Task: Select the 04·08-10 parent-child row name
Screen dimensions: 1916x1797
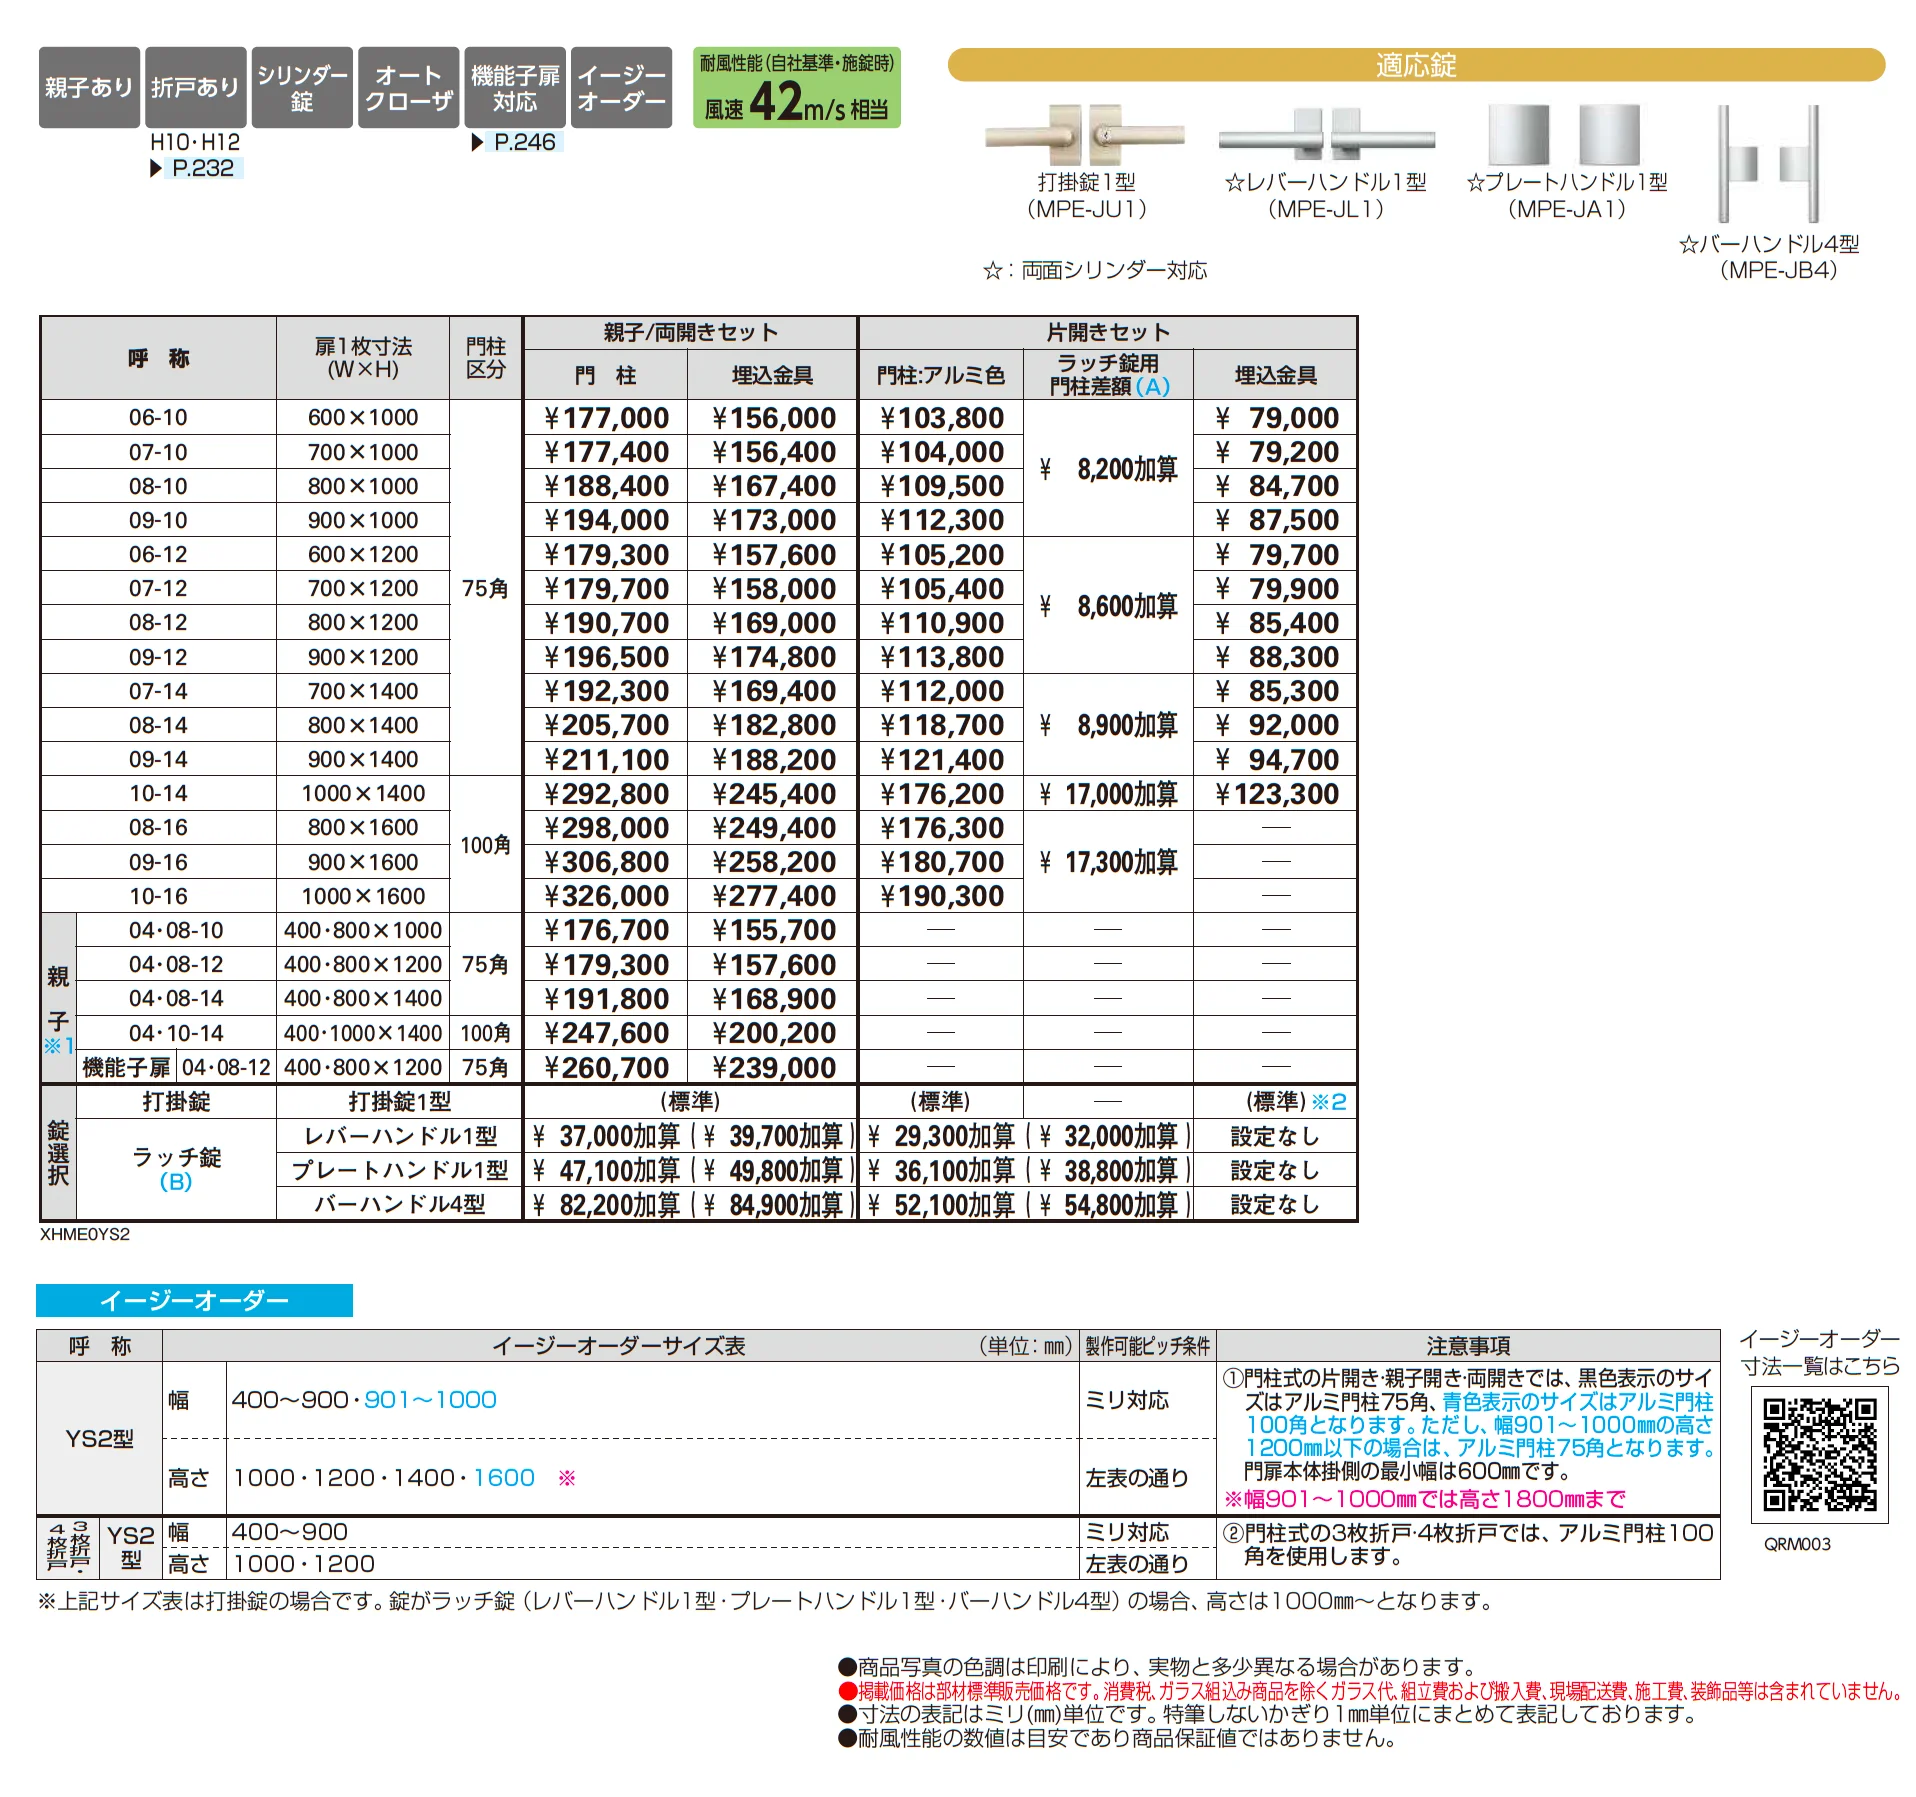Action: click(176, 930)
